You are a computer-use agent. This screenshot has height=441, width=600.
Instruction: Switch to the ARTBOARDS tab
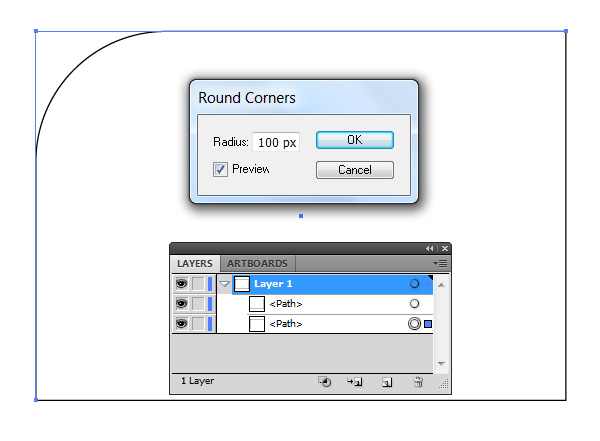point(257,263)
